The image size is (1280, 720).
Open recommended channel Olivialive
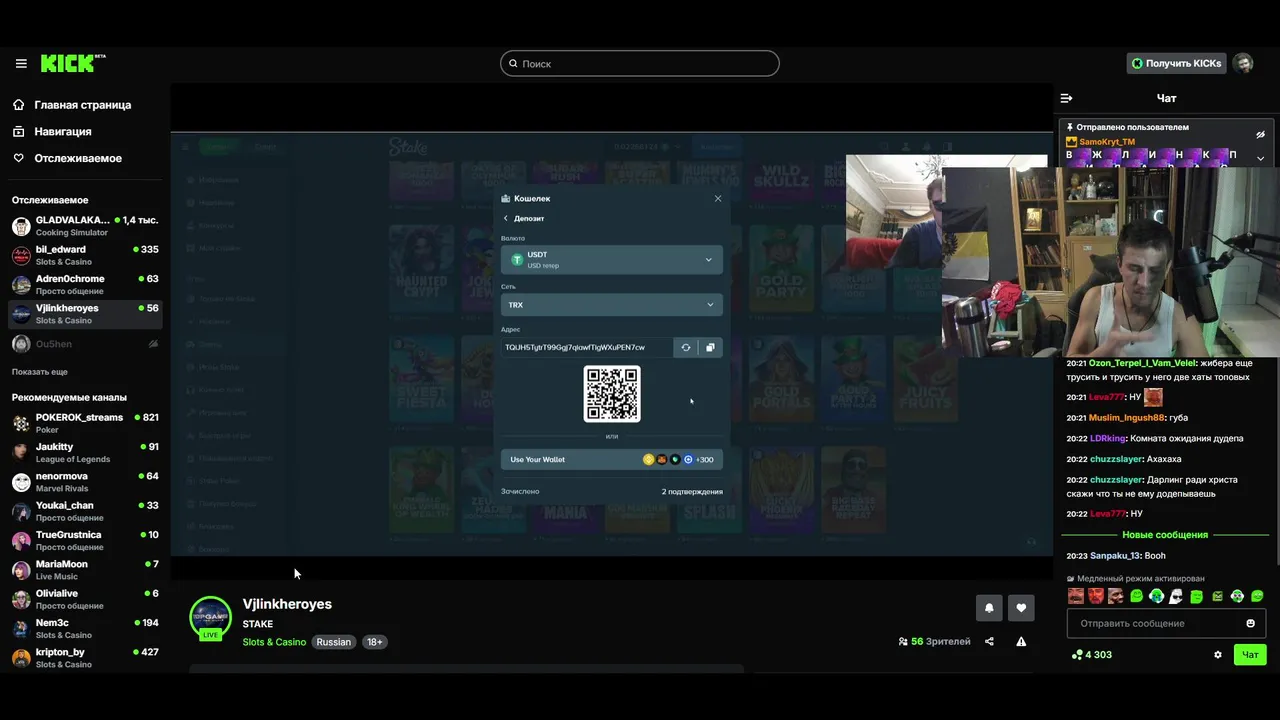(x=85, y=599)
